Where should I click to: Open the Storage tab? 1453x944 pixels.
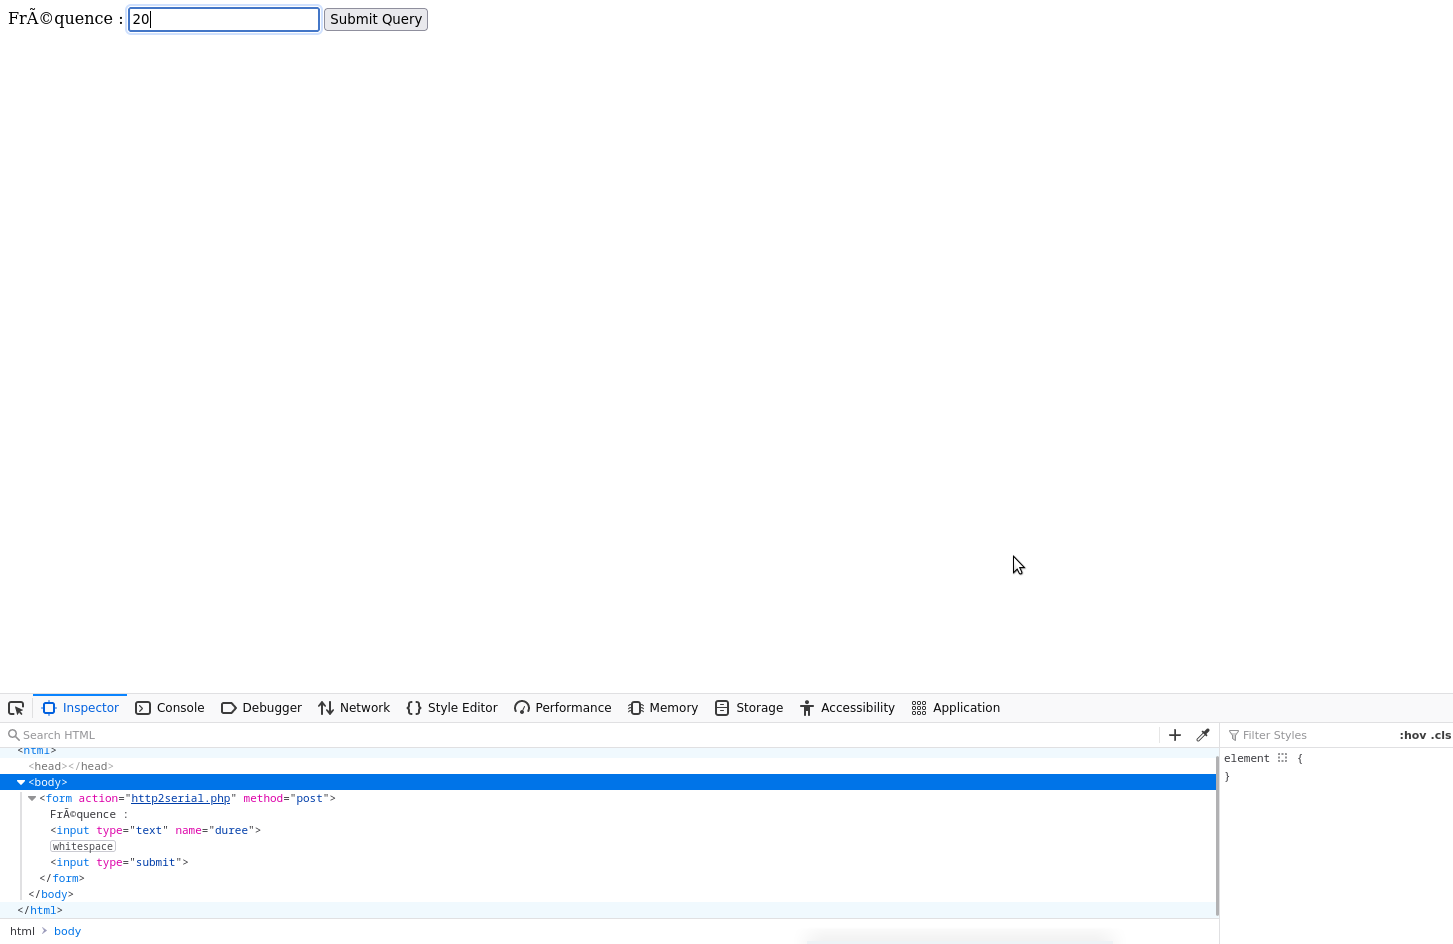tap(749, 708)
